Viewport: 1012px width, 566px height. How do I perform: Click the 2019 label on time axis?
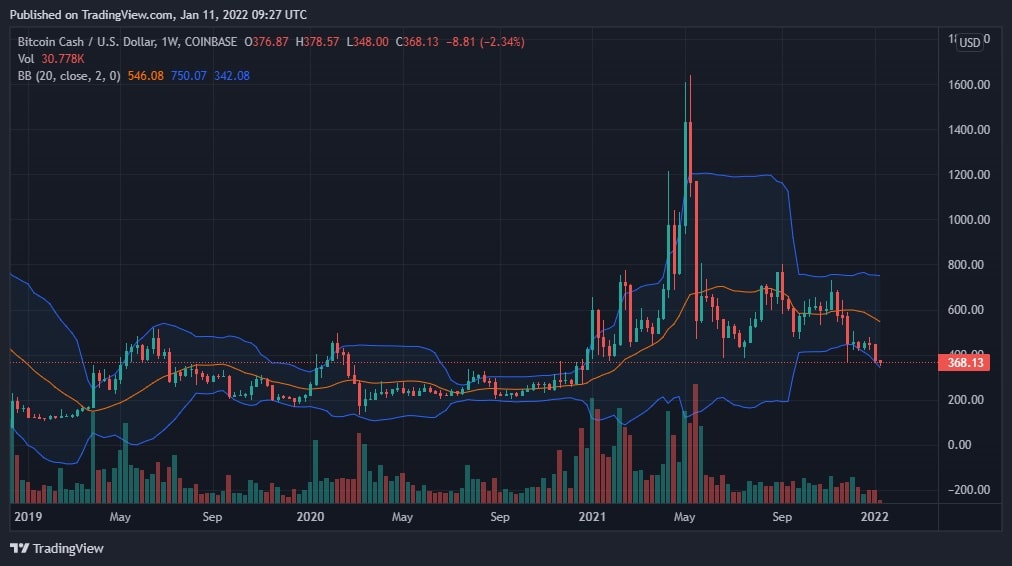(29, 517)
